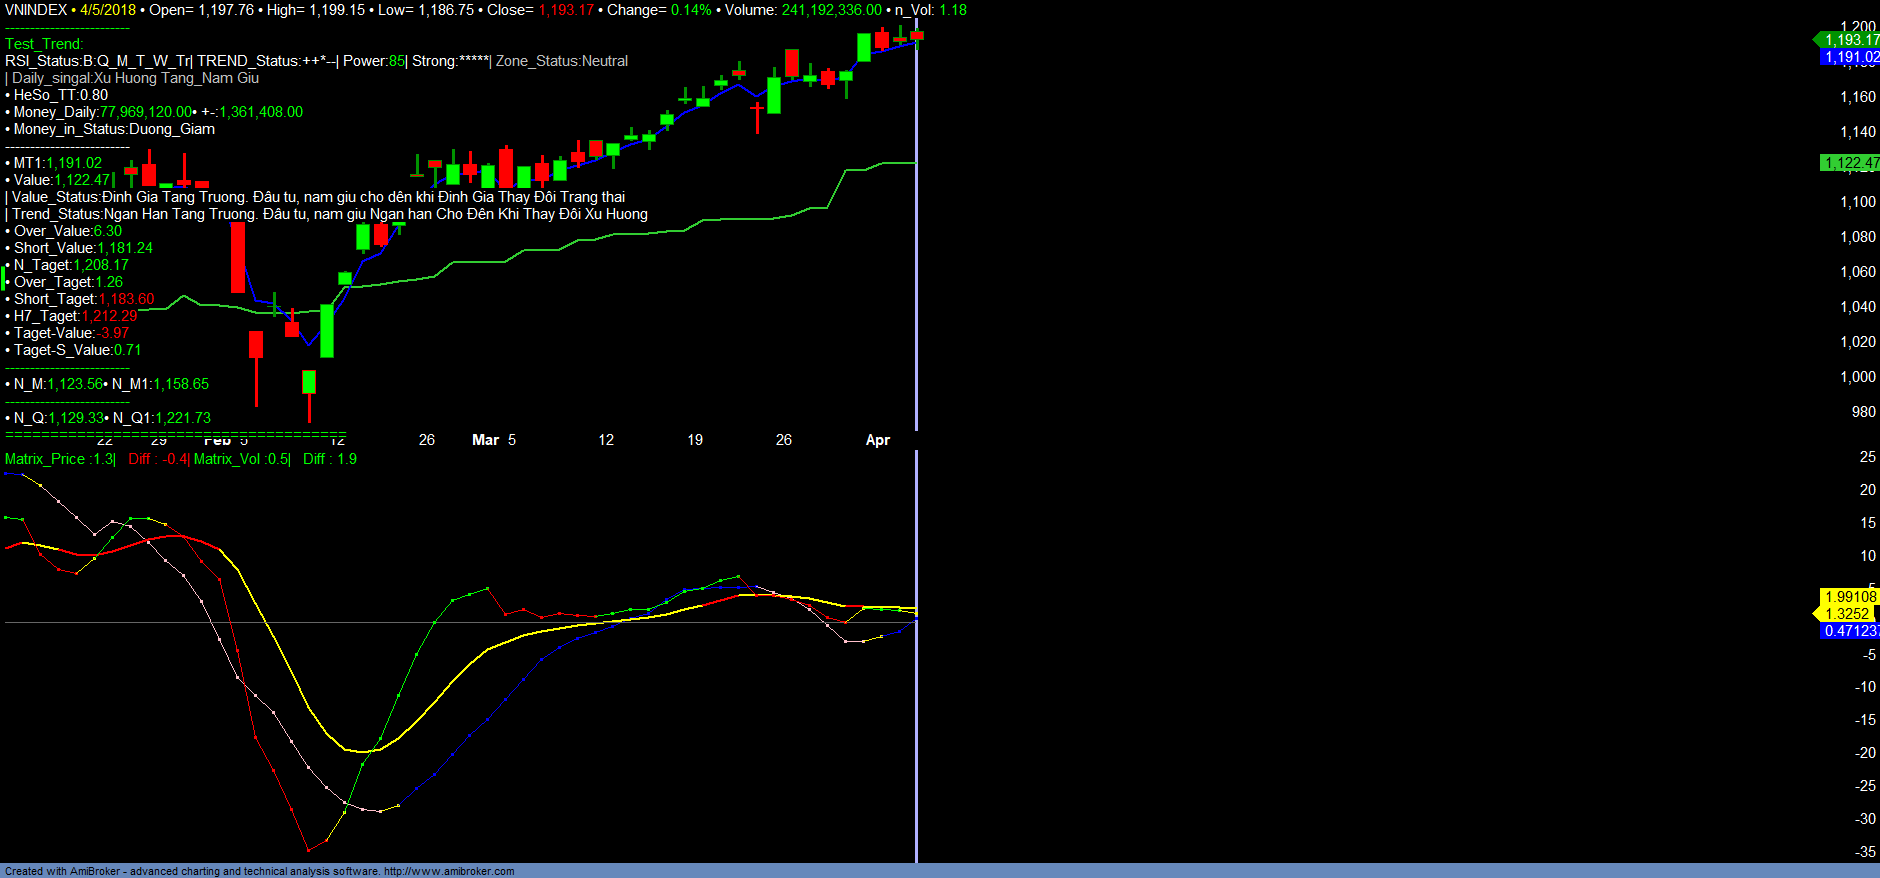Click the blue 1,191.02 price axis tag

pyautogui.click(x=1851, y=57)
